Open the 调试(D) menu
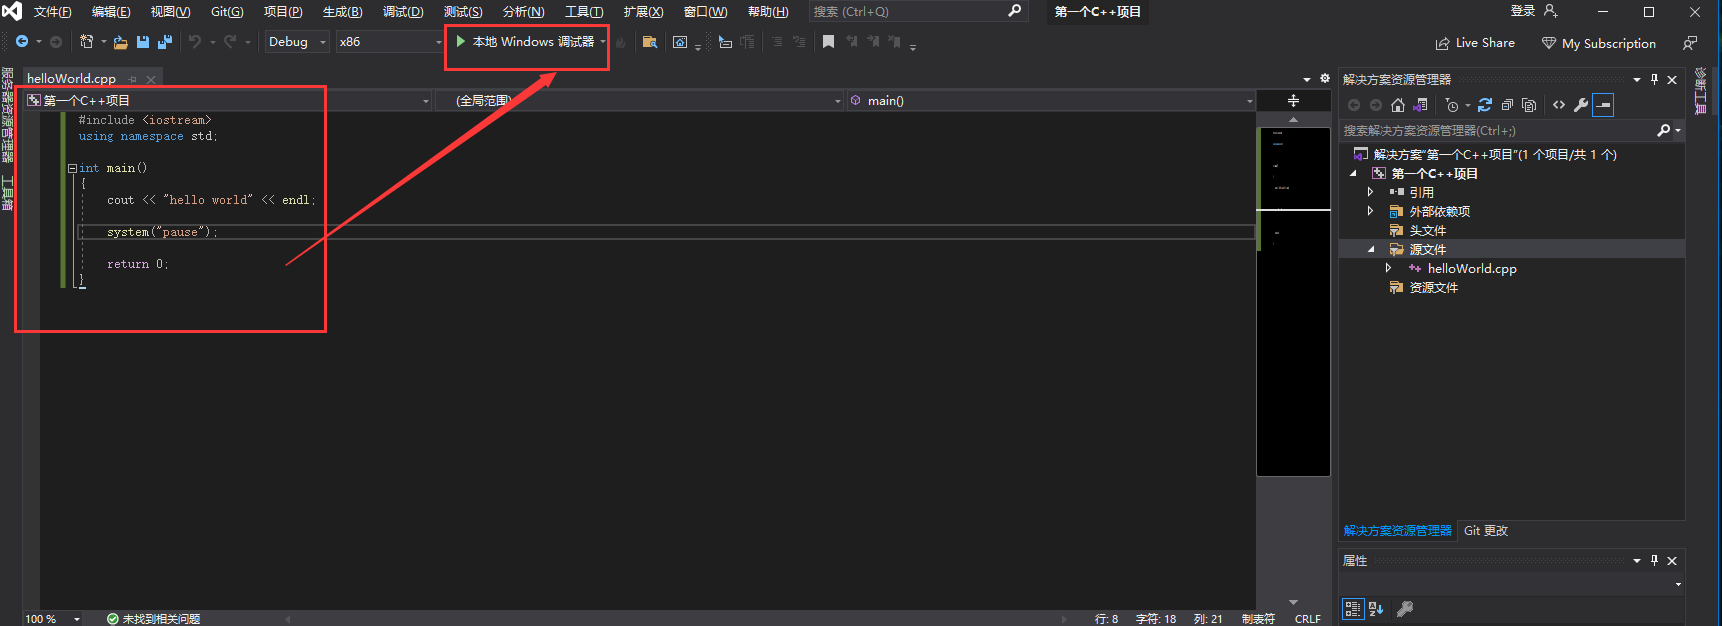 403,12
